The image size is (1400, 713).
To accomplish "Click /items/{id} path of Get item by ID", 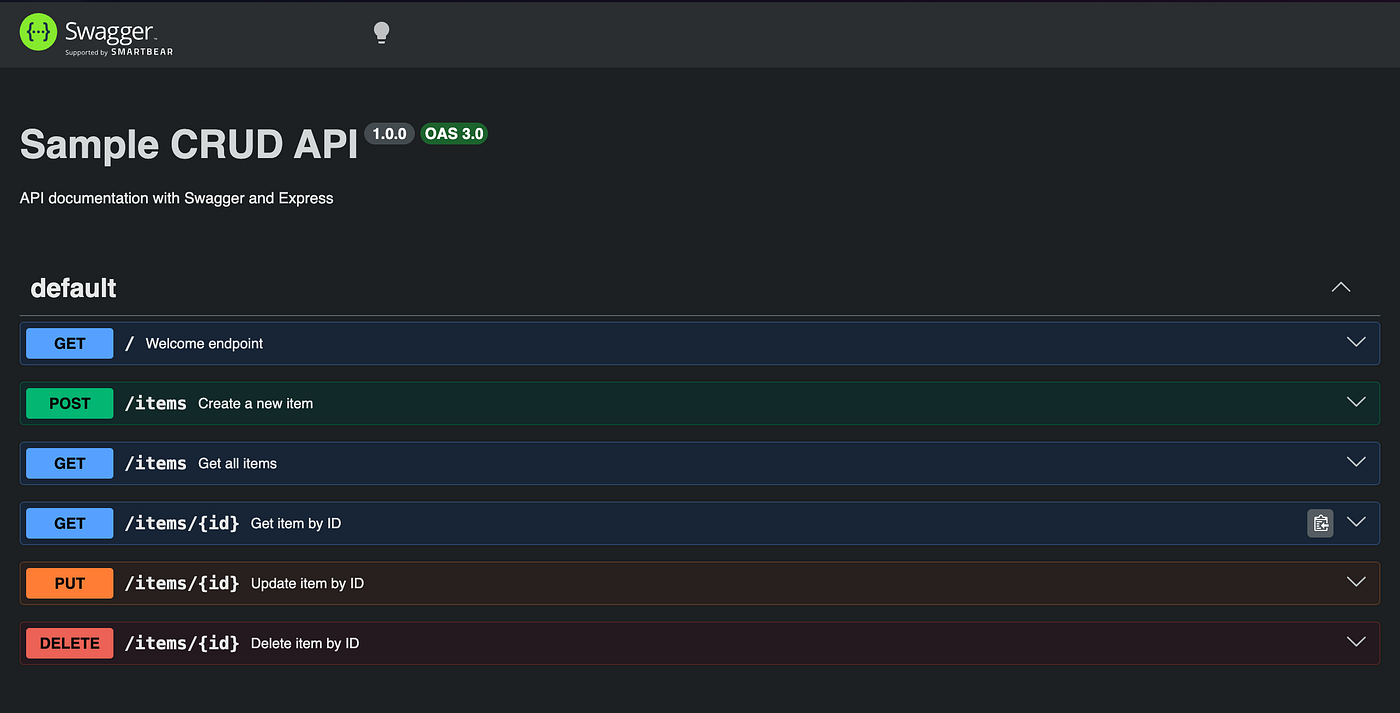I will tap(182, 523).
